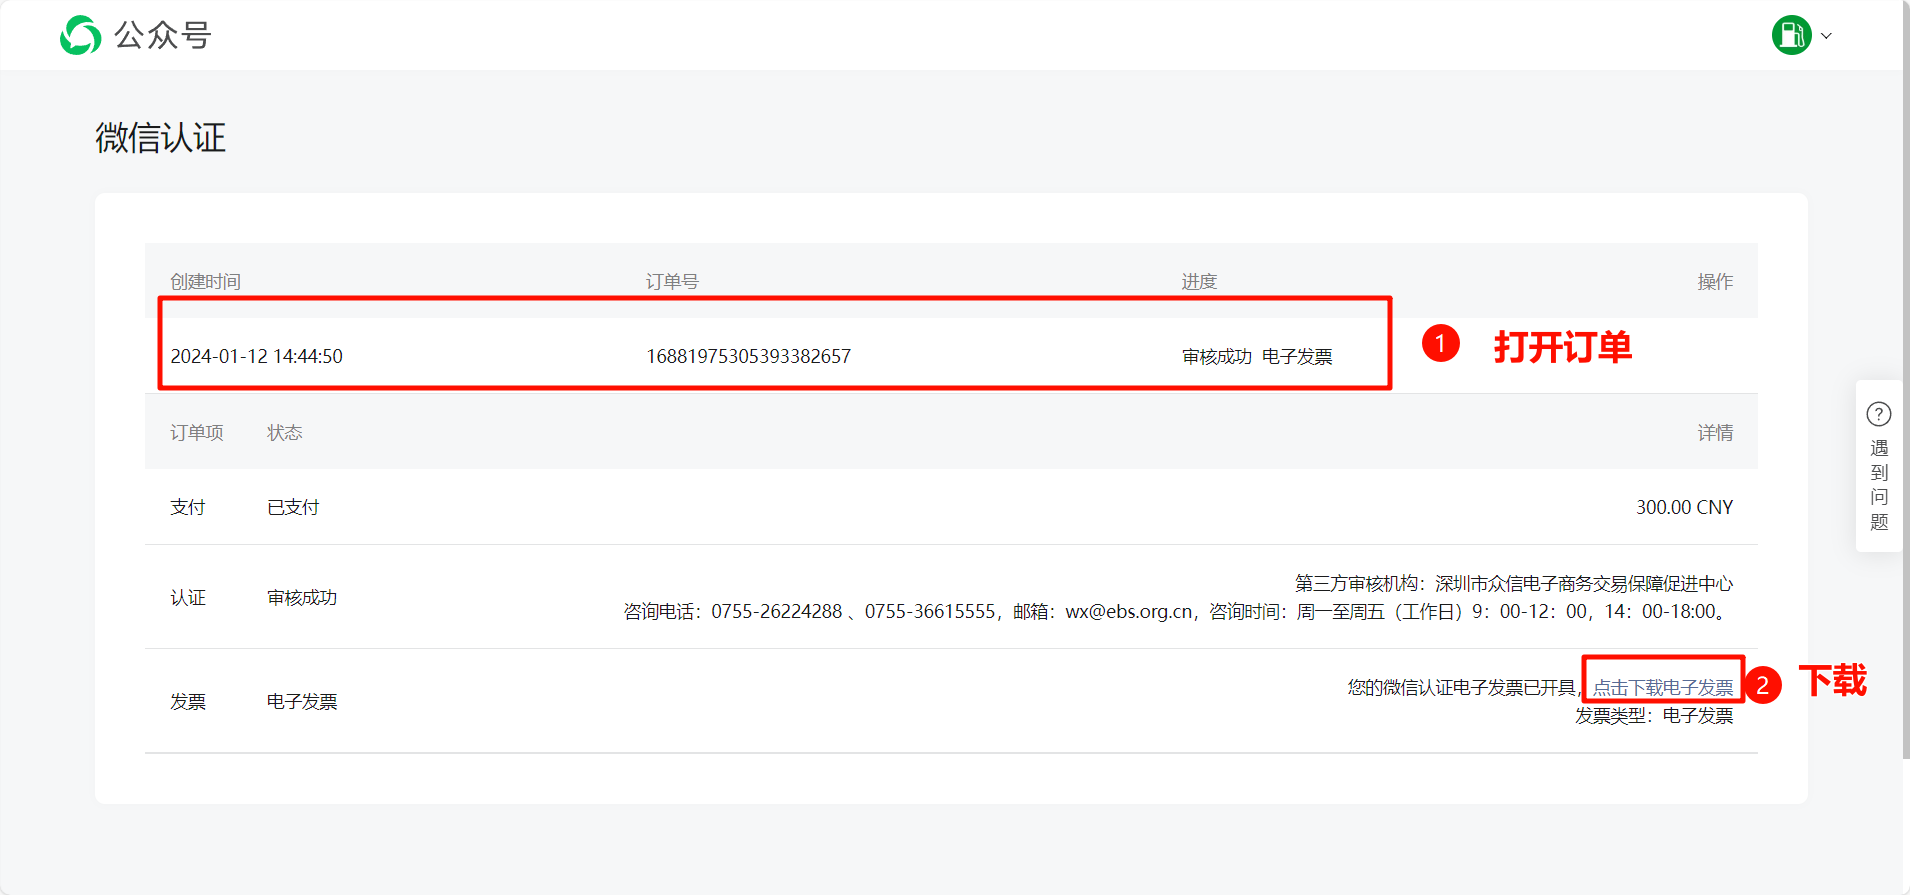The height and width of the screenshot is (895, 1910).
Task: Click the 审核成功 status in 认证 row
Action: coord(302,597)
